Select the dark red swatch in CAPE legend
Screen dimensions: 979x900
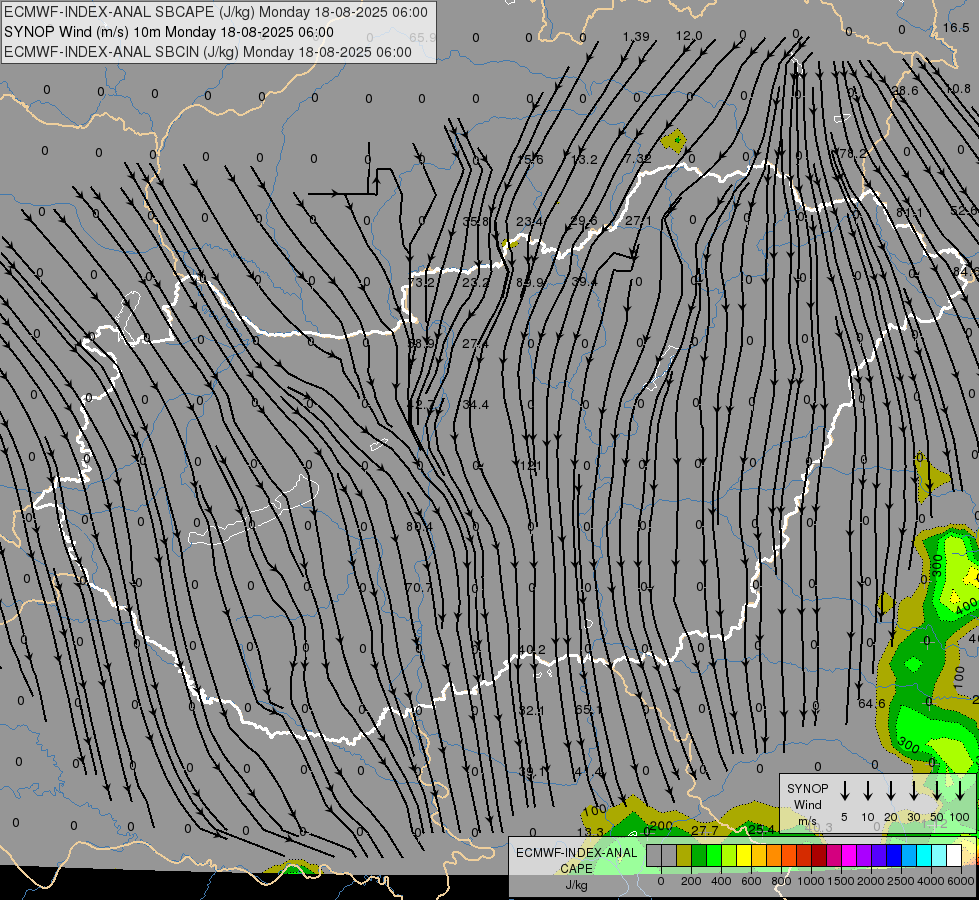[x=819, y=856]
